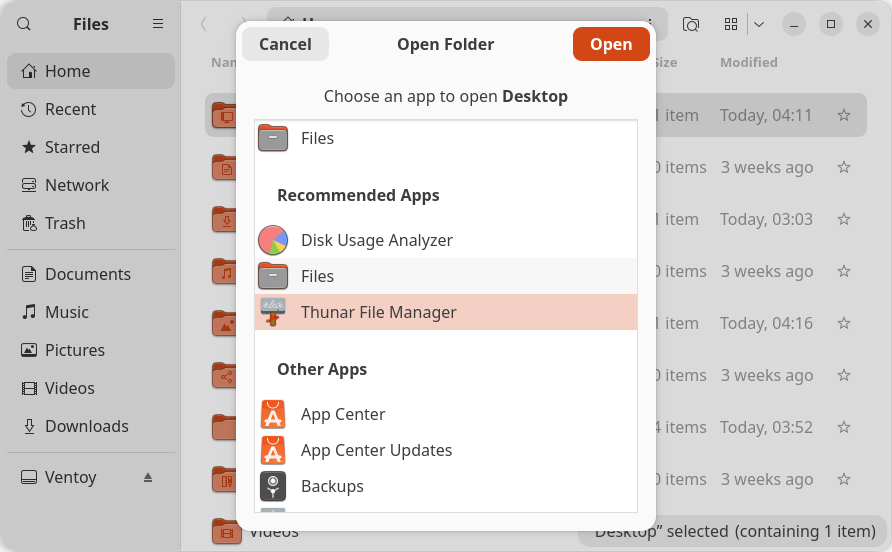The height and width of the screenshot is (552, 892).
Task: Star the folder modified Today, 04:11
Action: coord(843,115)
